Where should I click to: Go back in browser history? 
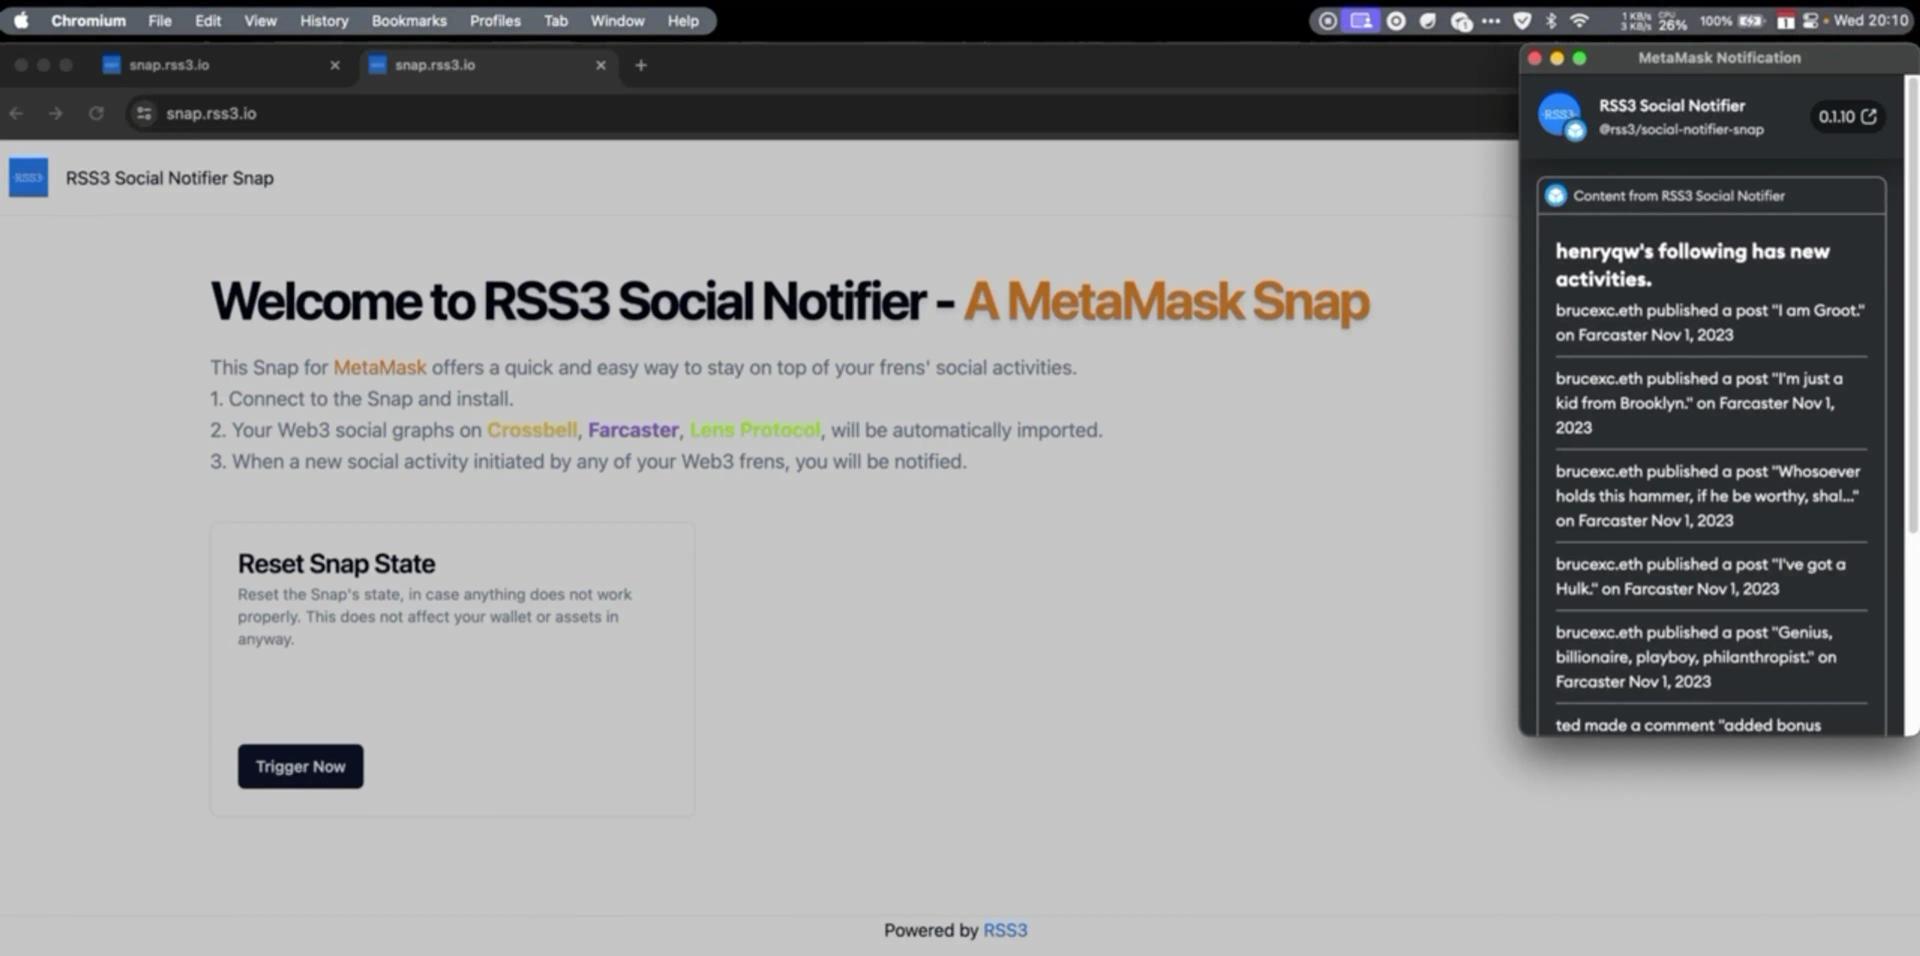17,113
